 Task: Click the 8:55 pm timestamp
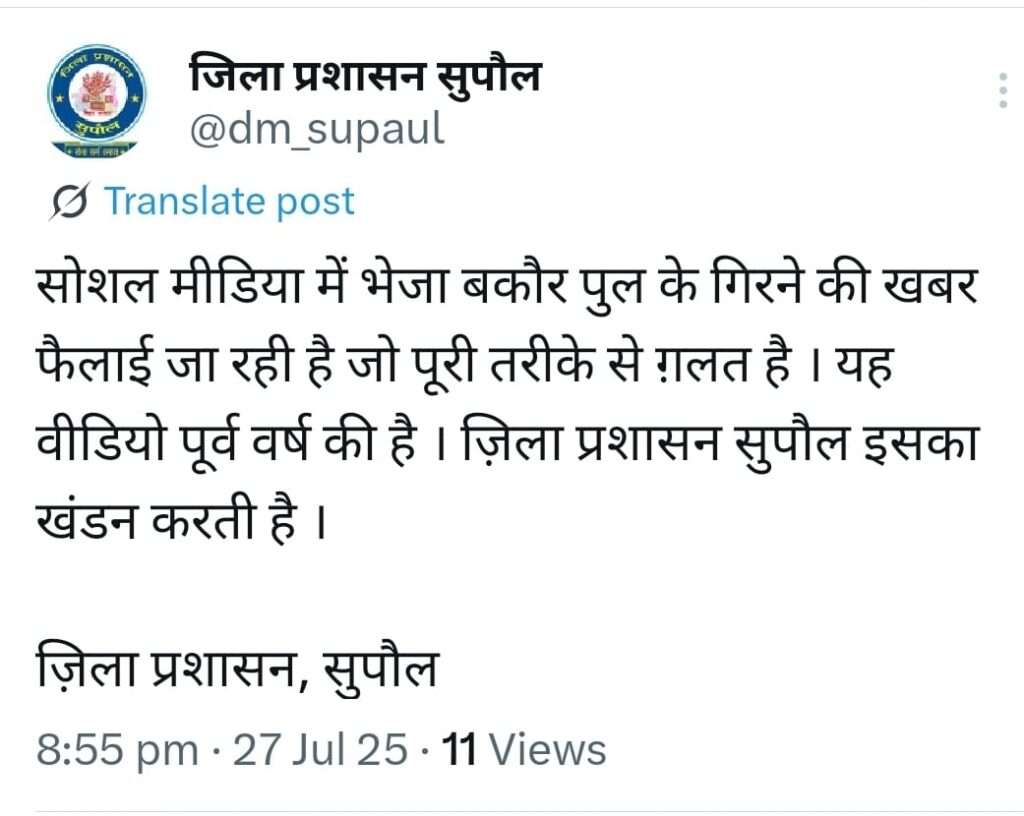[x=116, y=749]
